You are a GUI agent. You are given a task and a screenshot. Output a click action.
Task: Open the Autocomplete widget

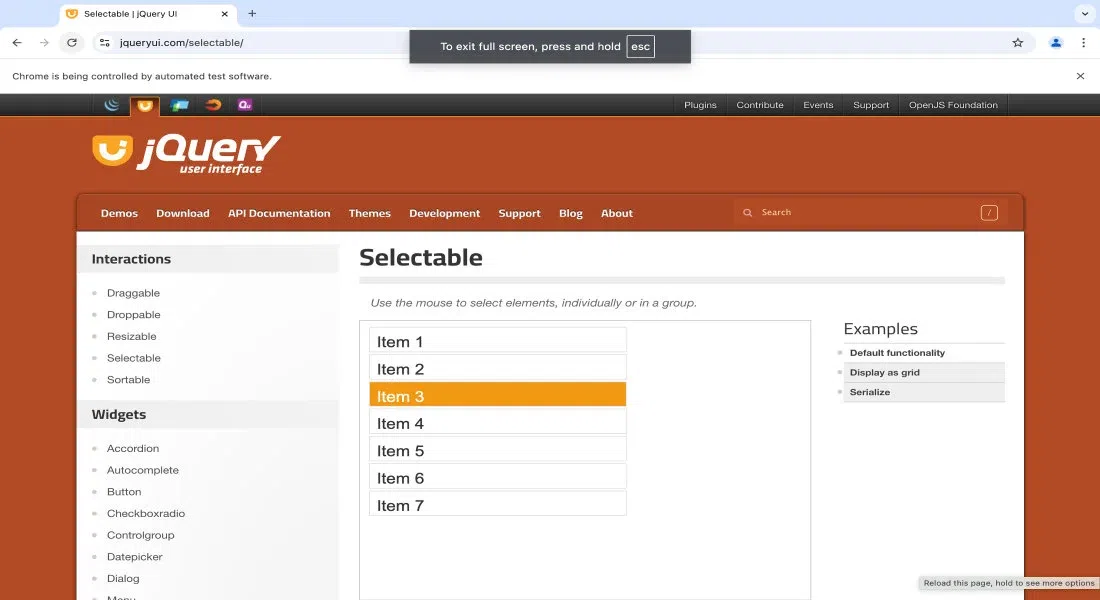pos(142,470)
